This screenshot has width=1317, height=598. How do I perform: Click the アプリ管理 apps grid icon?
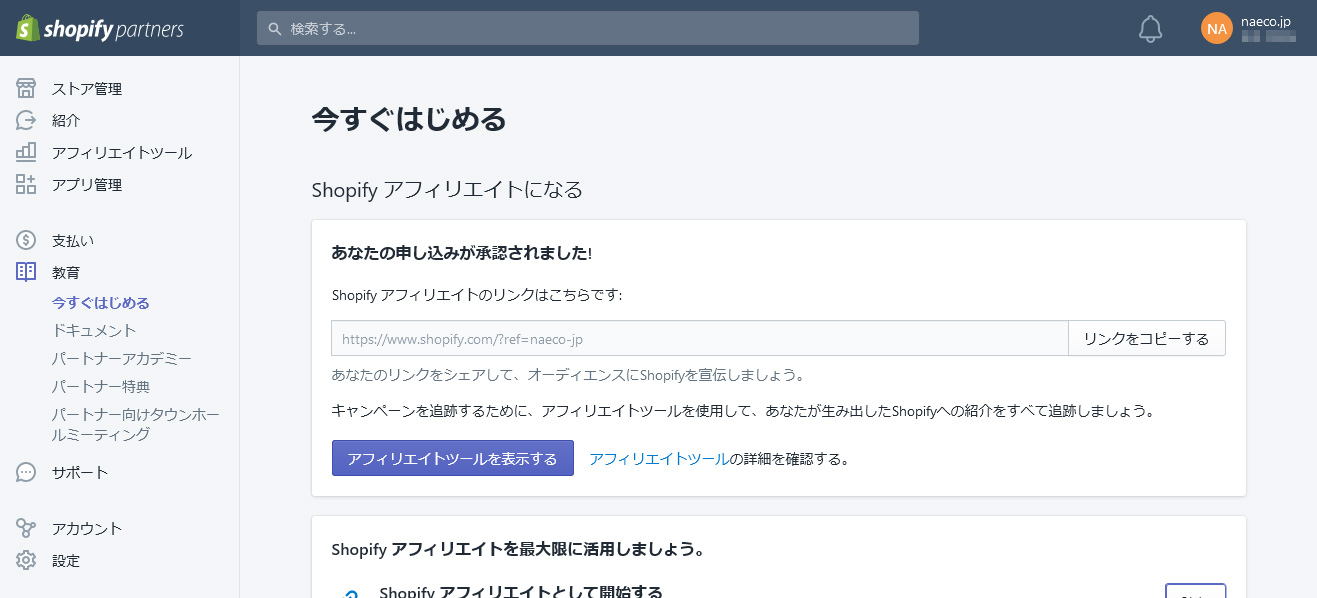26,184
